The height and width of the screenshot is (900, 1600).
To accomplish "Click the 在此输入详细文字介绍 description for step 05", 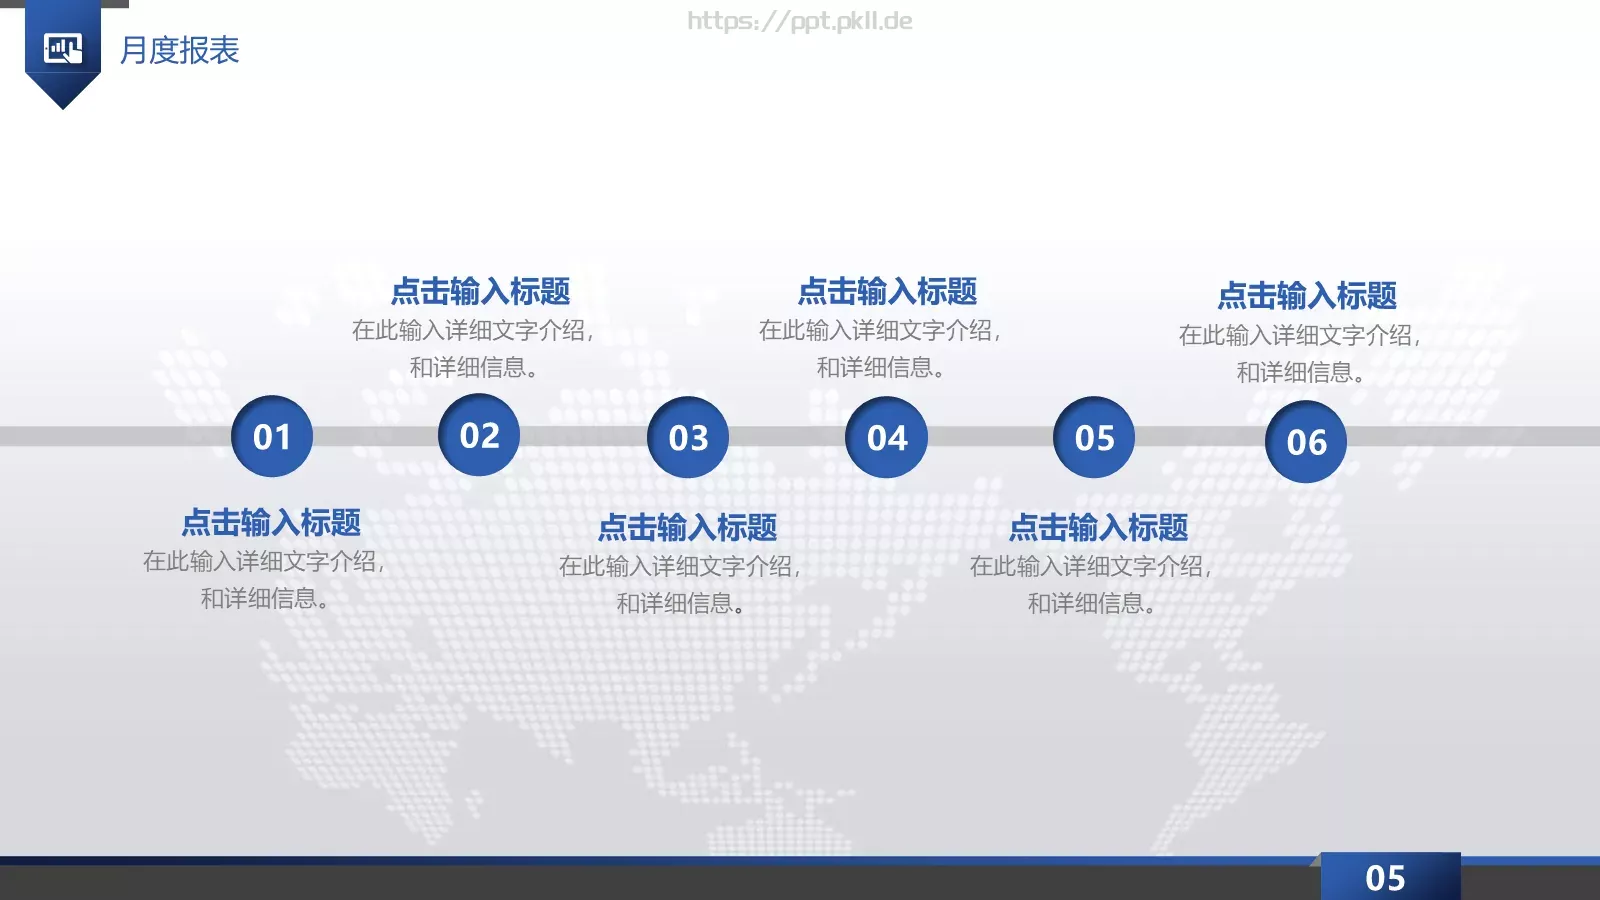I will coord(1091,584).
